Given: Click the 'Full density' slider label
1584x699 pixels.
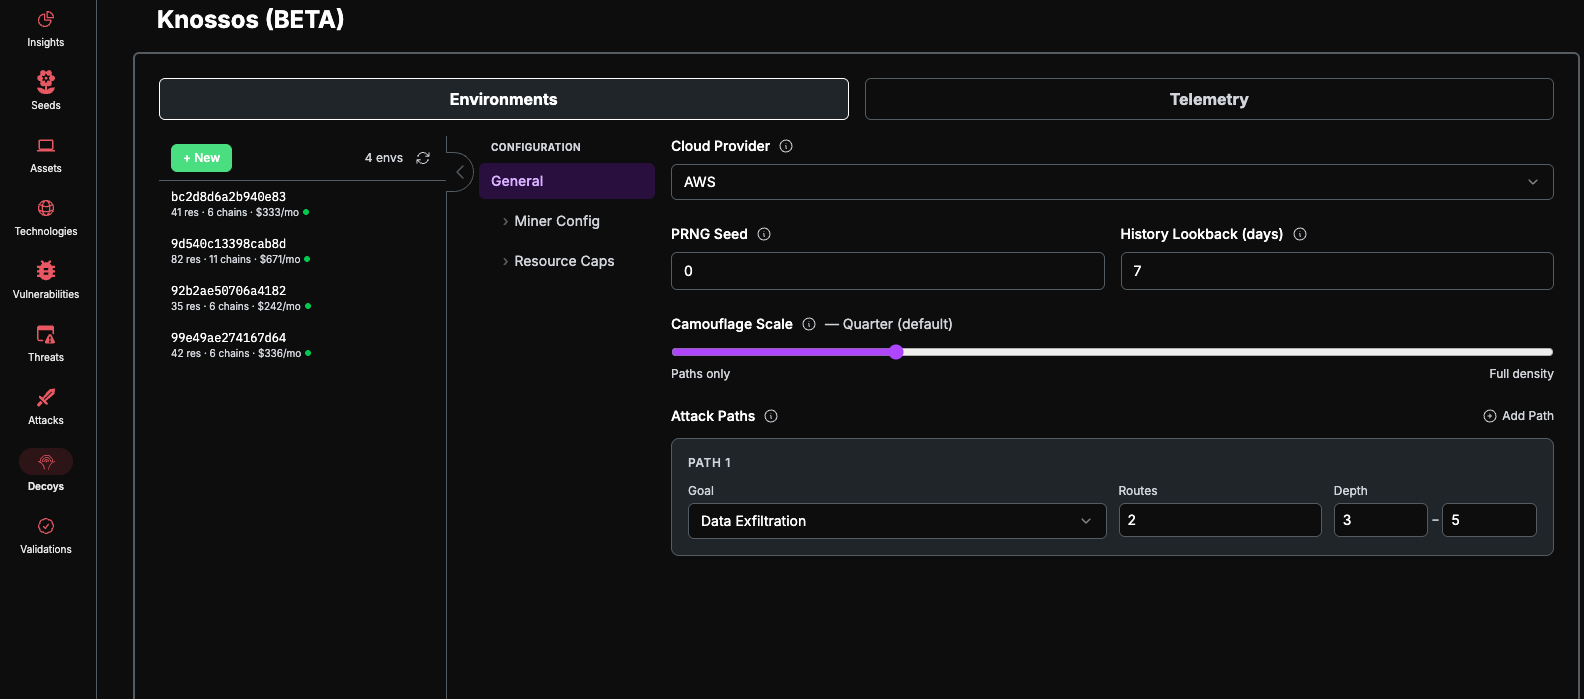Looking at the screenshot, I should click(1521, 374).
